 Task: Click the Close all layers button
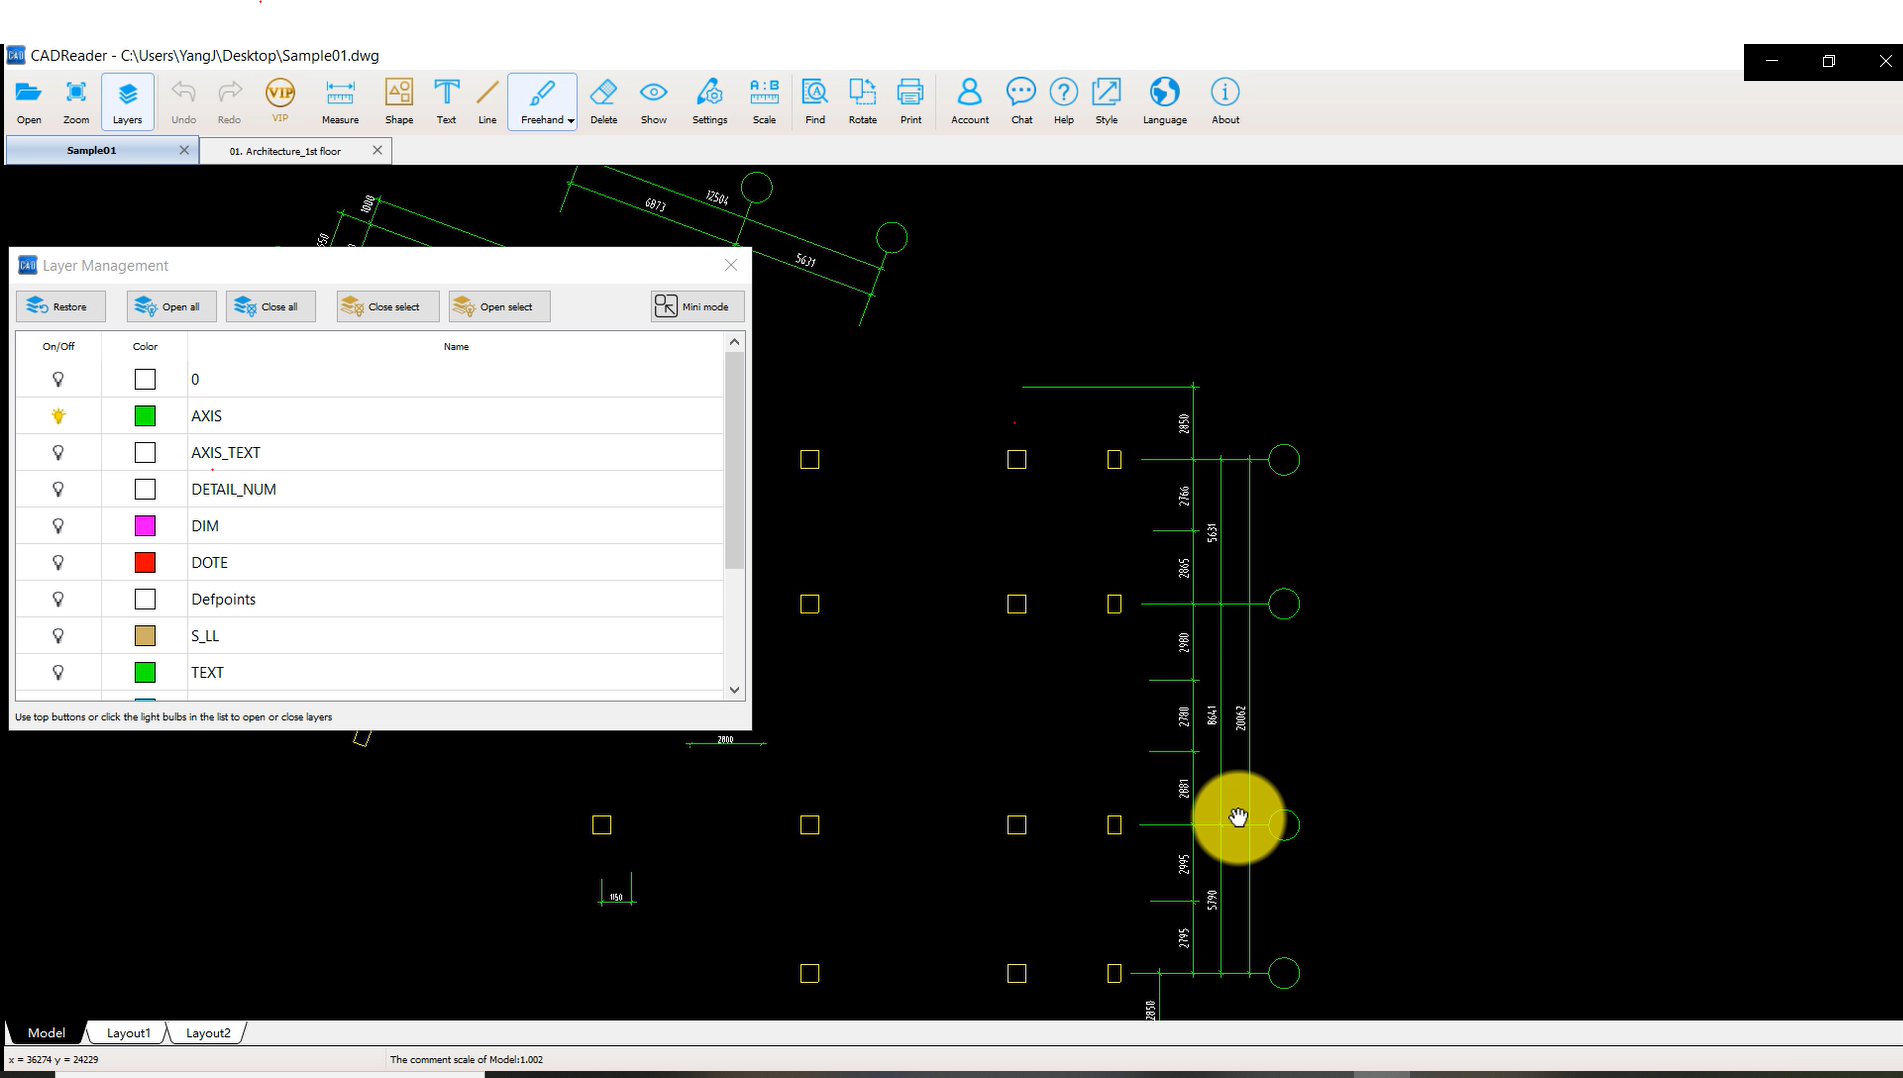coord(270,306)
